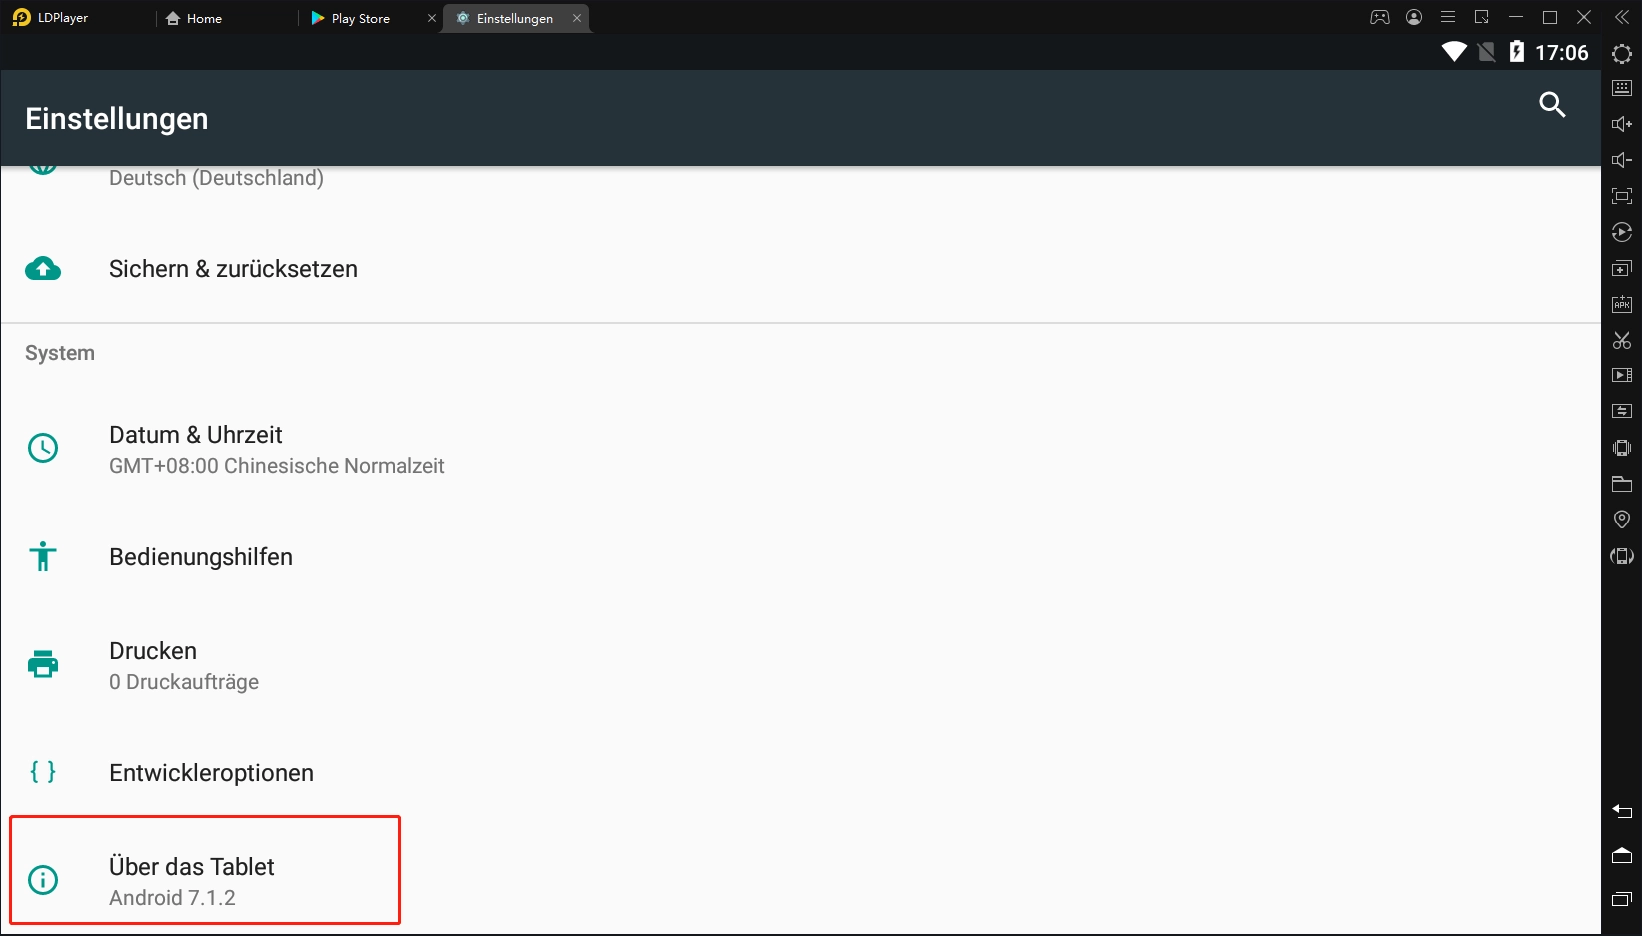Open the search in Einstellungen
Viewport: 1642px width, 936px height.
click(1552, 105)
